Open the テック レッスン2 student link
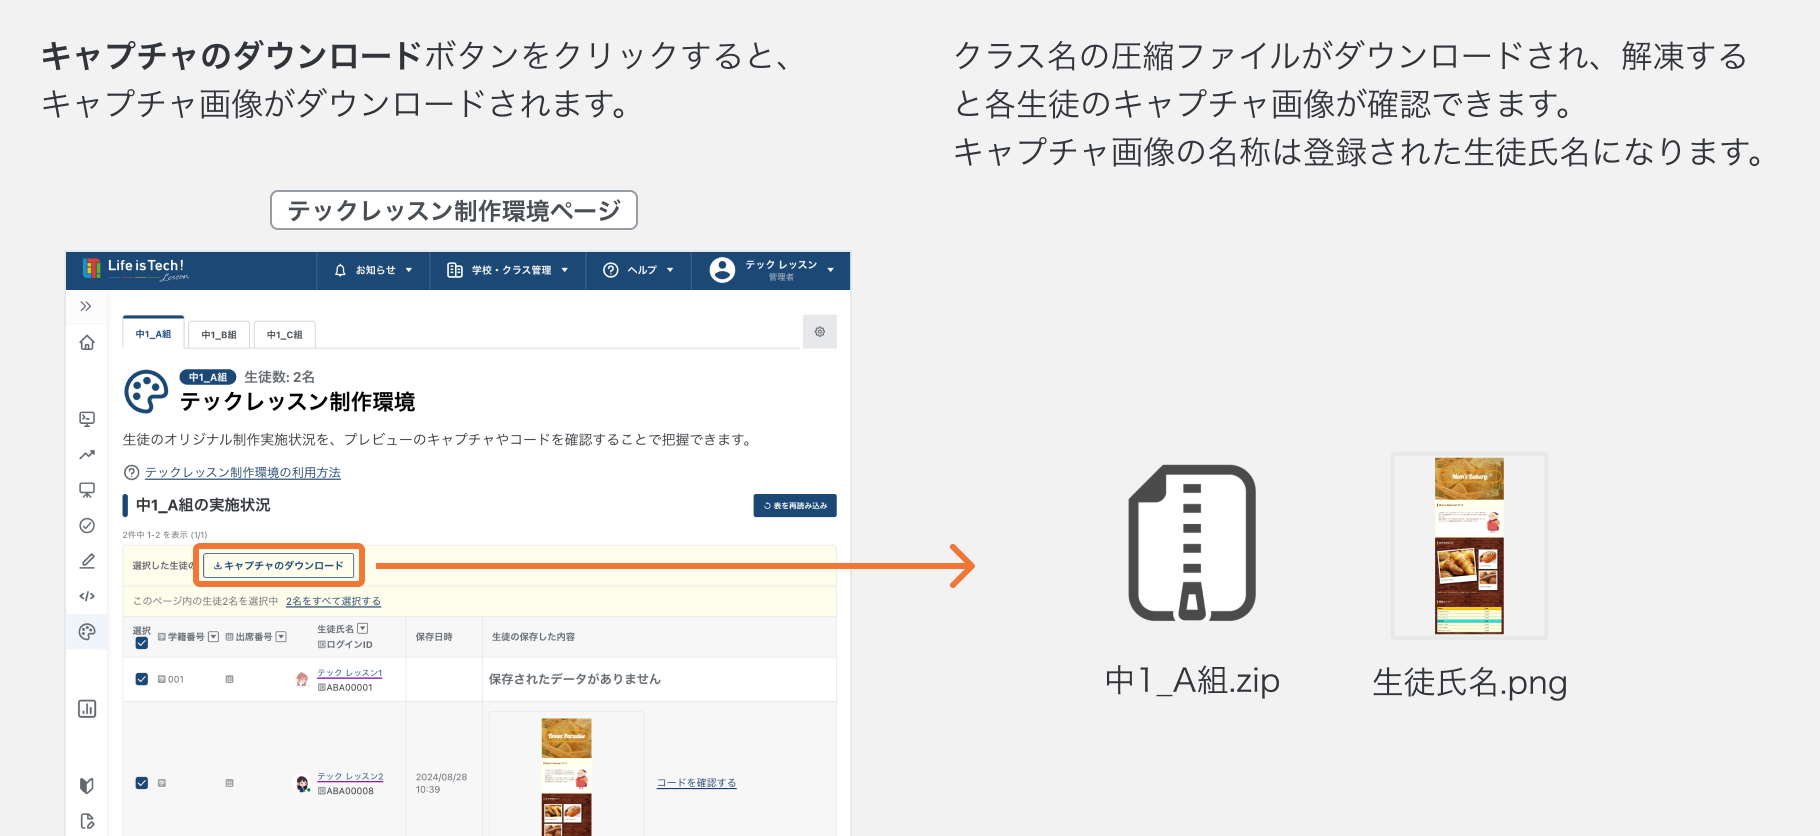Image resolution: width=1820 pixels, height=836 pixels. tap(350, 777)
